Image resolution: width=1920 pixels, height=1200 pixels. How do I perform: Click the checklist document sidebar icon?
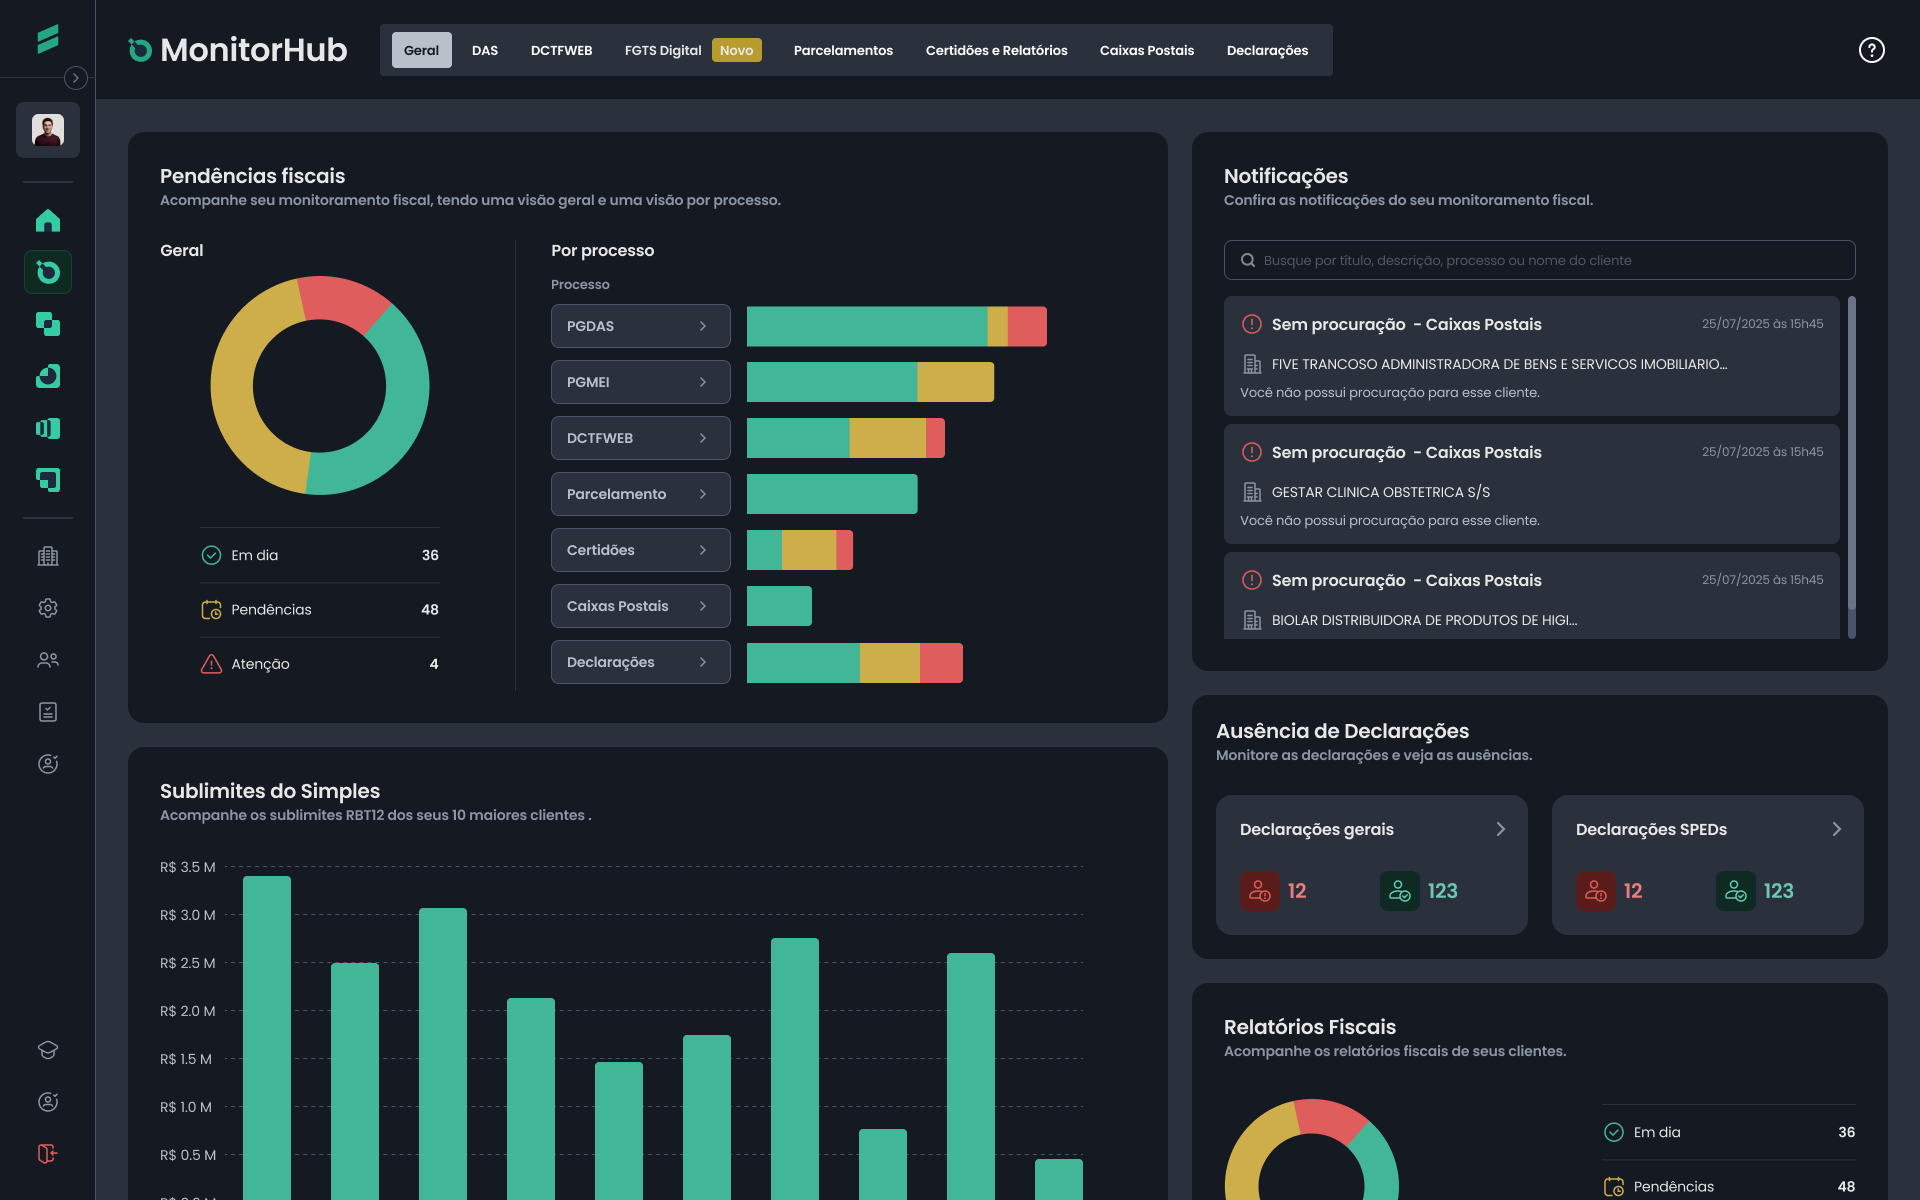(x=47, y=712)
